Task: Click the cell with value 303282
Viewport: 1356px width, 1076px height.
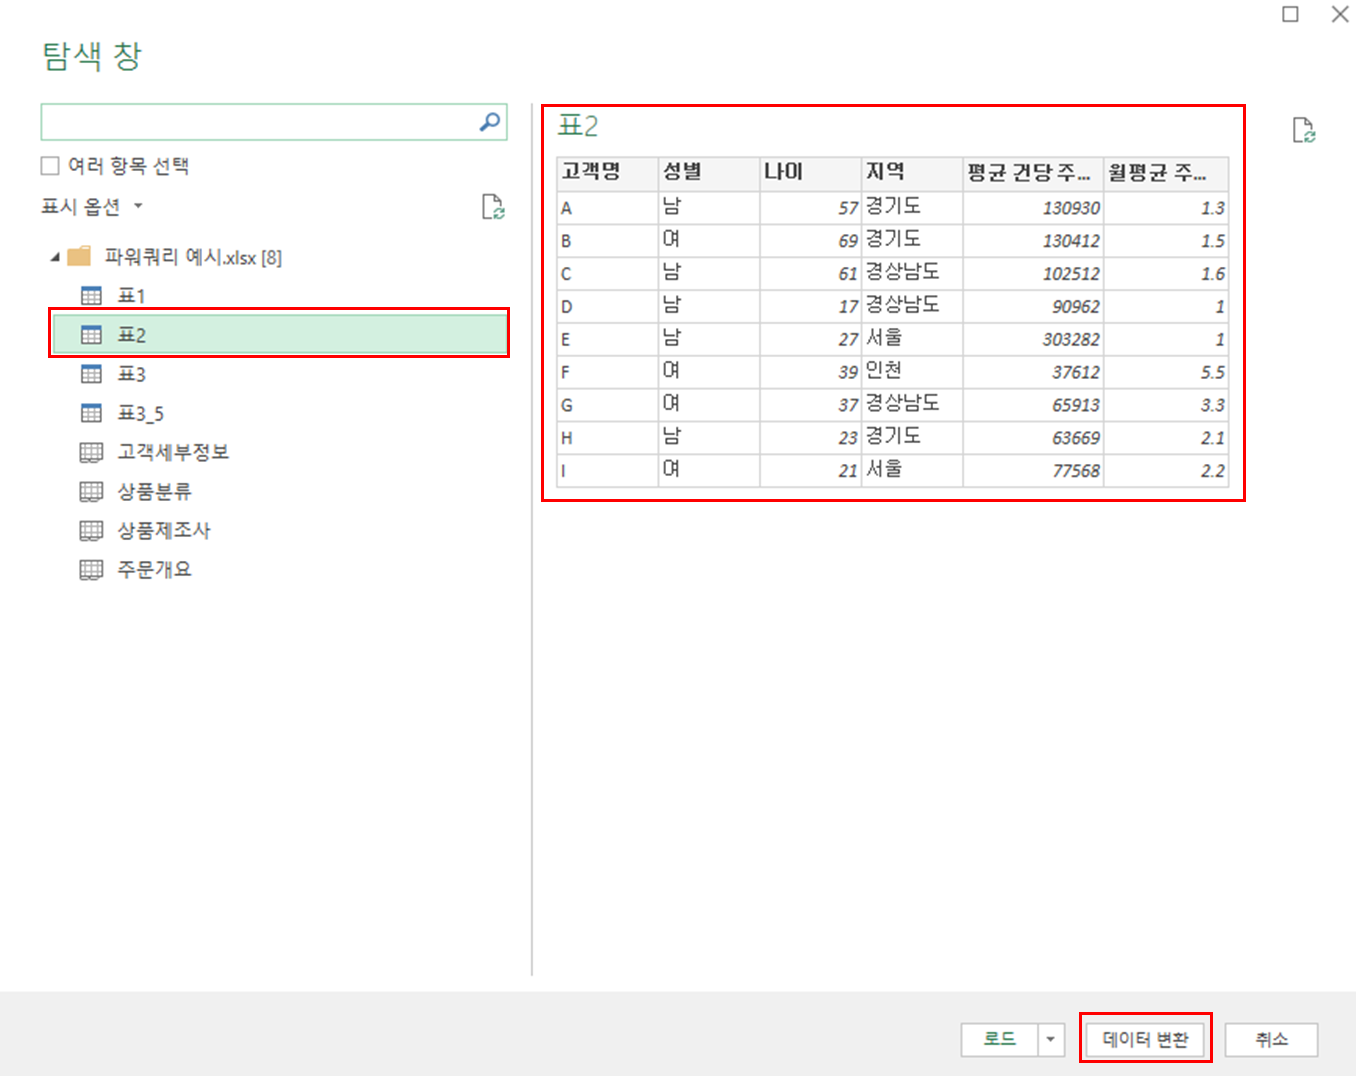Action: 1034,339
